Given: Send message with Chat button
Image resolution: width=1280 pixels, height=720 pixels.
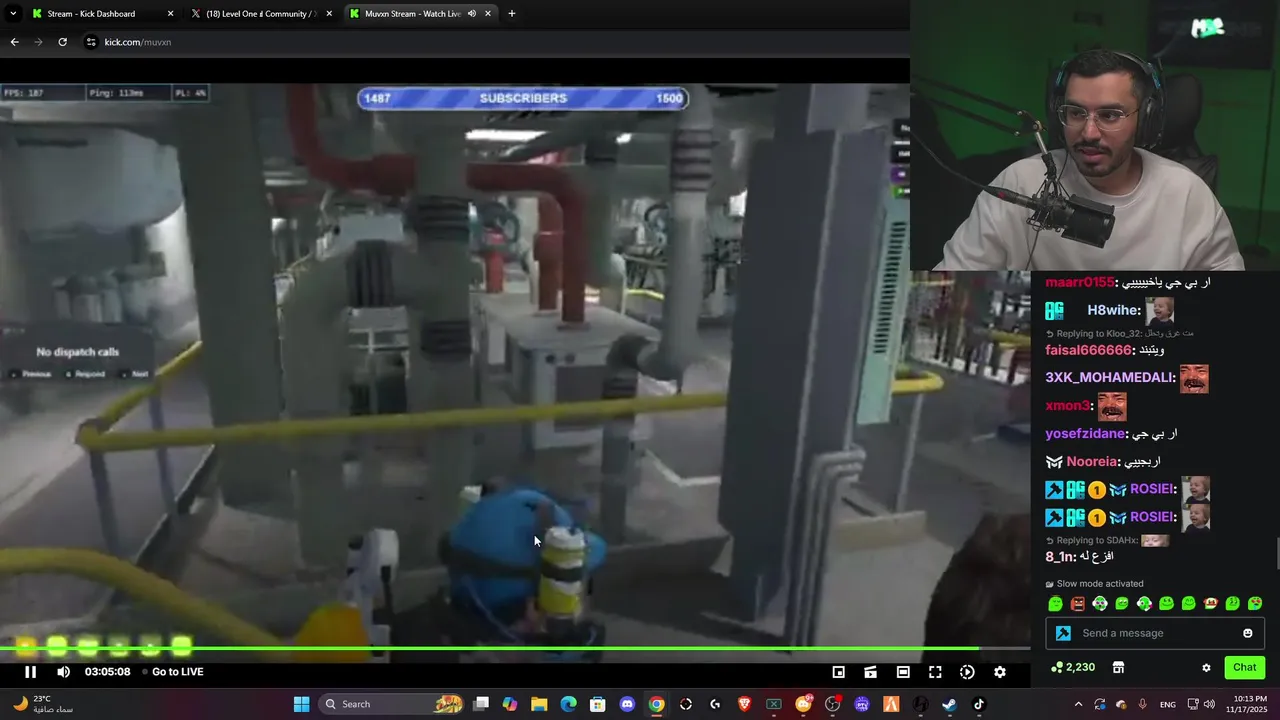Looking at the screenshot, I should click(x=1244, y=667).
